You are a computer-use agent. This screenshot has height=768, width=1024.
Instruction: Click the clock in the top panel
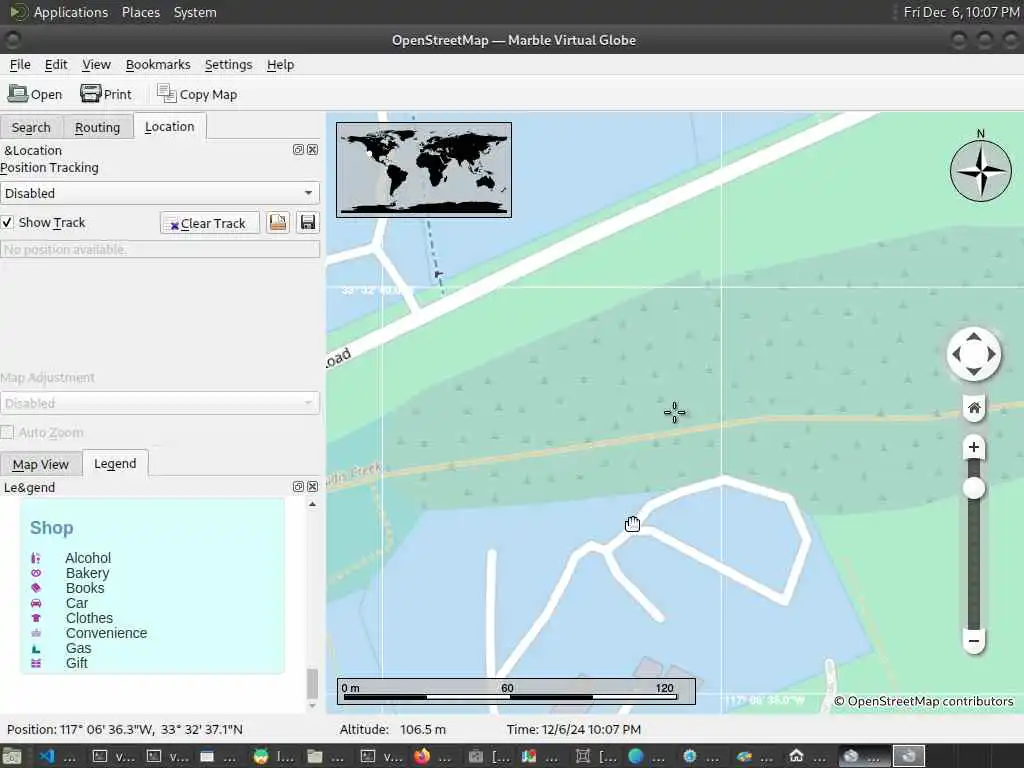point(961,12)
